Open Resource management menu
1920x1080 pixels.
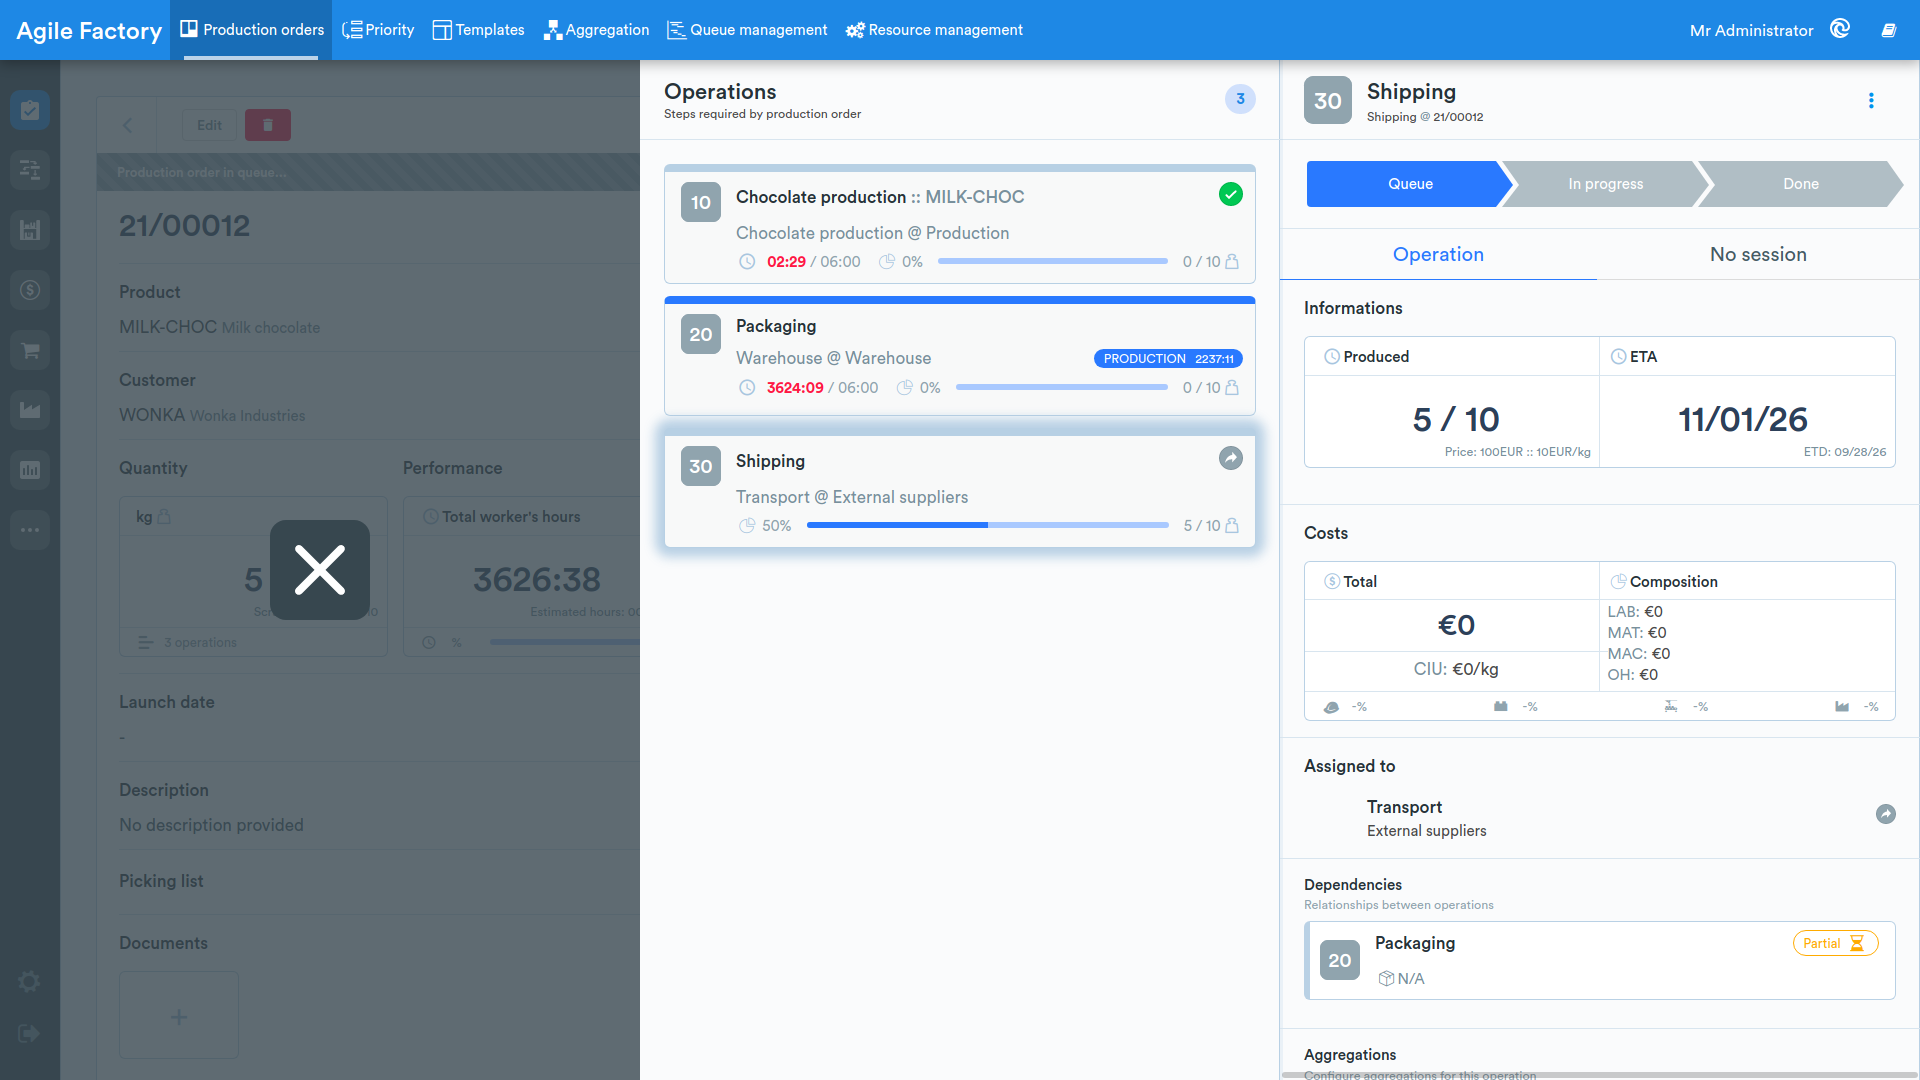click(934, 30)
